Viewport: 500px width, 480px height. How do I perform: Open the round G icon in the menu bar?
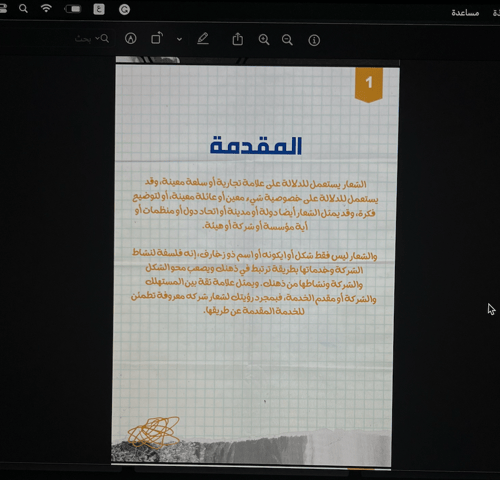pyautogui.click(x=124, y=10)
